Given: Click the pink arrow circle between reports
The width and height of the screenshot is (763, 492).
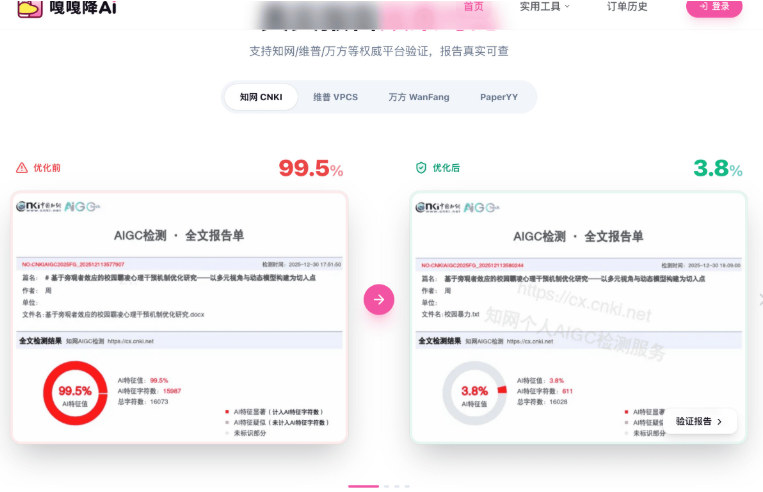Looking at the screenshot, I should tap(379, 299).
